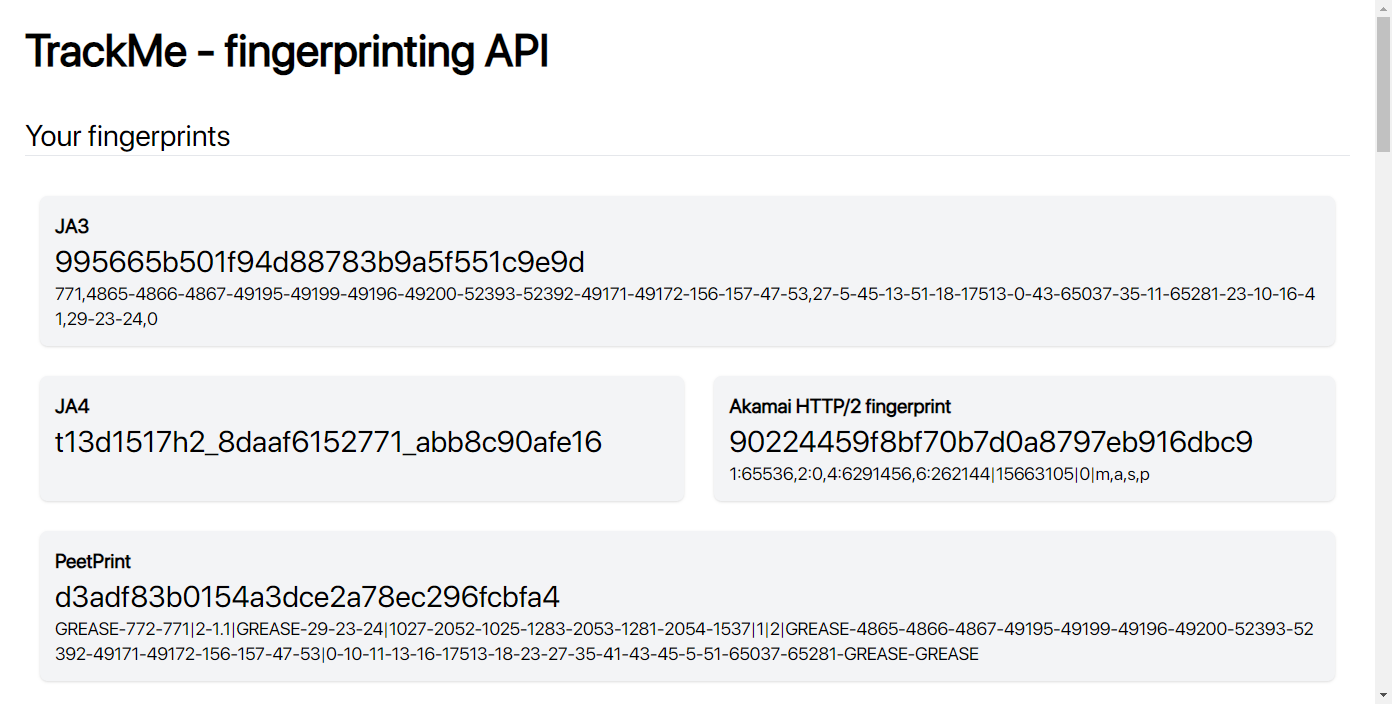Click the scrollbar up arrow
The width and height of the screenshot is (1392, 704).
pos(1383,8)
